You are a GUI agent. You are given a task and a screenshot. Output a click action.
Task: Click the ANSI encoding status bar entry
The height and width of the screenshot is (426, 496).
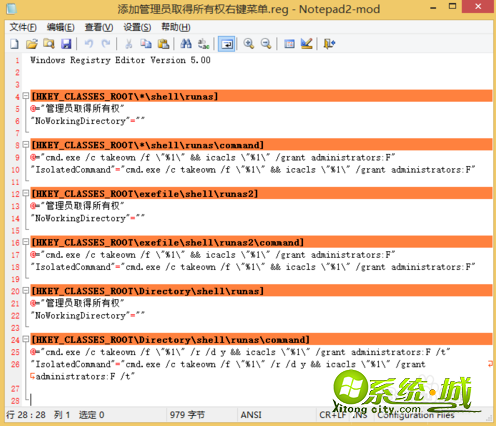(x=251, y=415)
